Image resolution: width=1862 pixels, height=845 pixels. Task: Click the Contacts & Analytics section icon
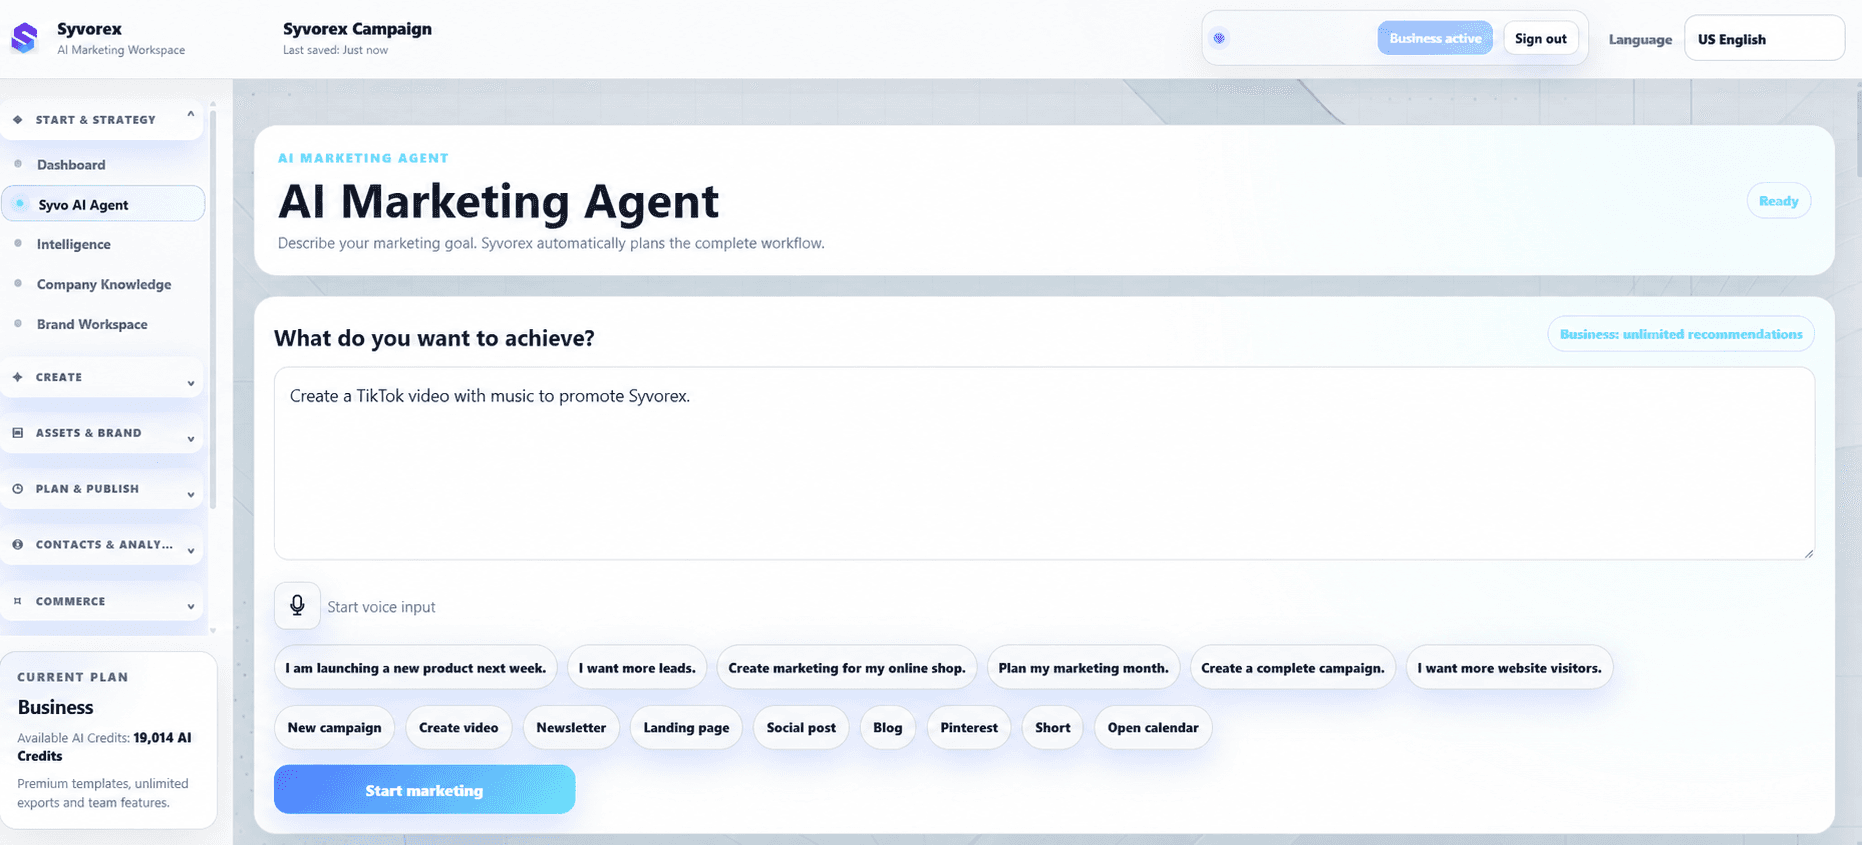[18, 545]
